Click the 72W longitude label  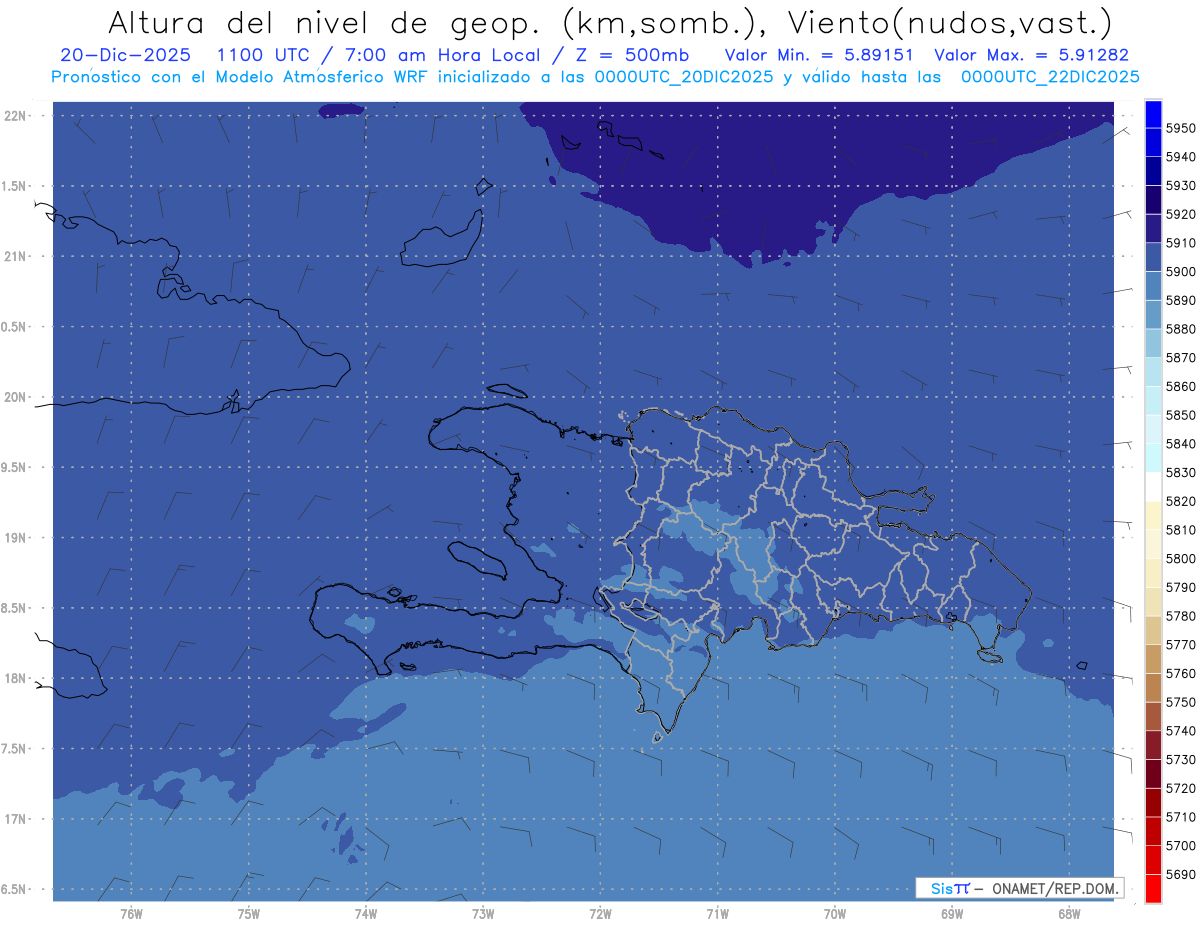point(601,914)
